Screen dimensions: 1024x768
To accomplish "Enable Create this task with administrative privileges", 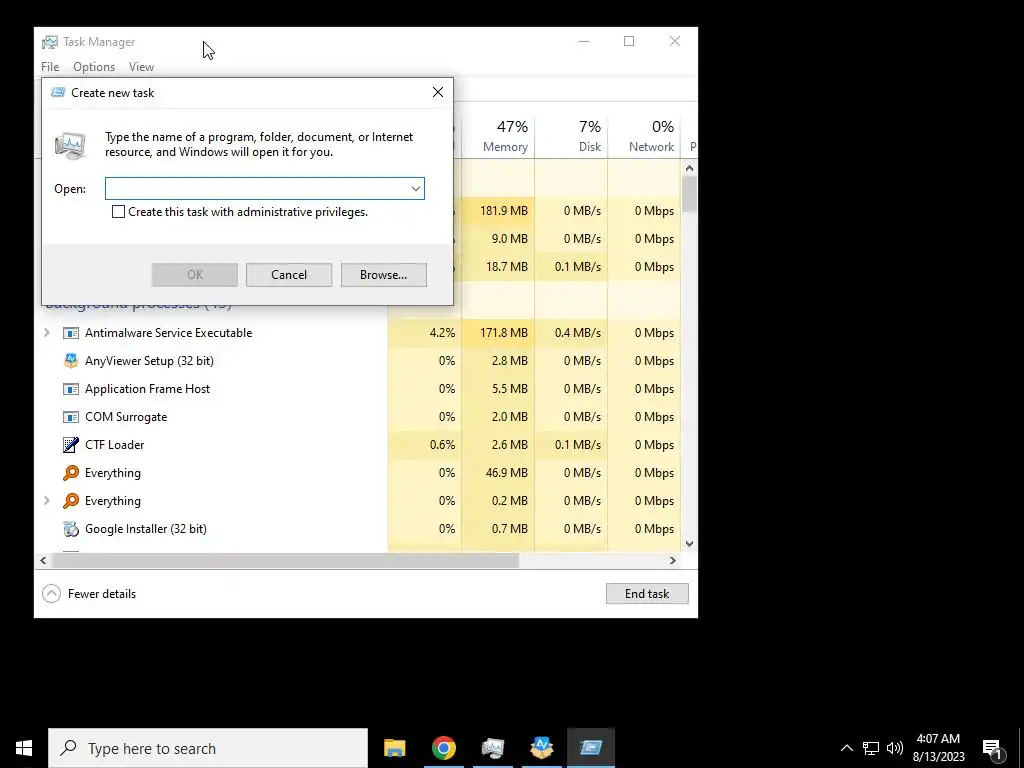I will pyautogui.click(x=118, y=212).
